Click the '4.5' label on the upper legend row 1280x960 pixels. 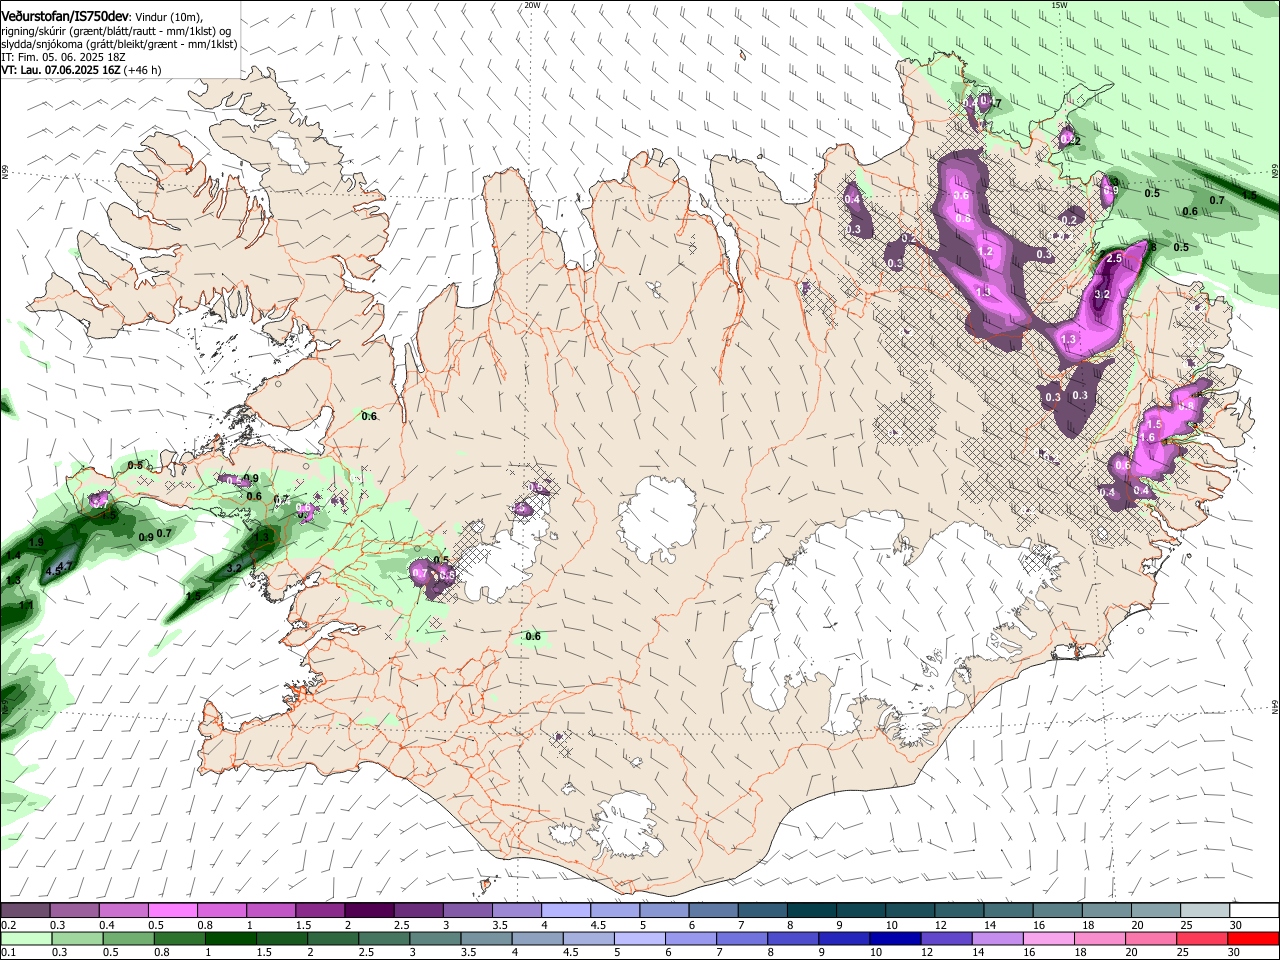pyautogui.click(x=598, y=925)
